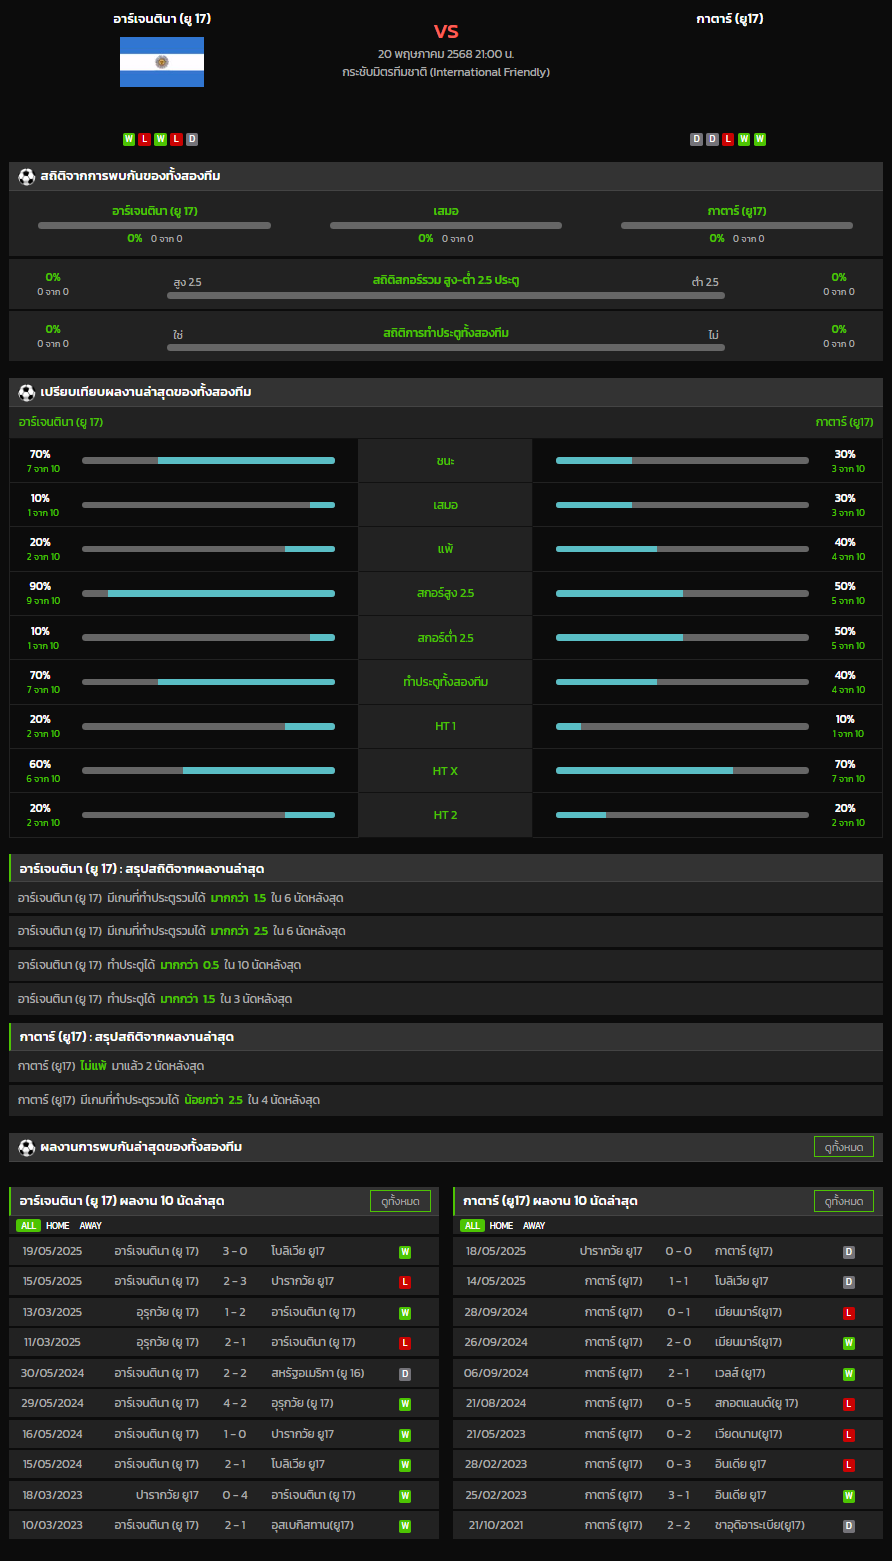
Task: Click the D result badge for match 18/05/2025
Action: coord(849,1251)
